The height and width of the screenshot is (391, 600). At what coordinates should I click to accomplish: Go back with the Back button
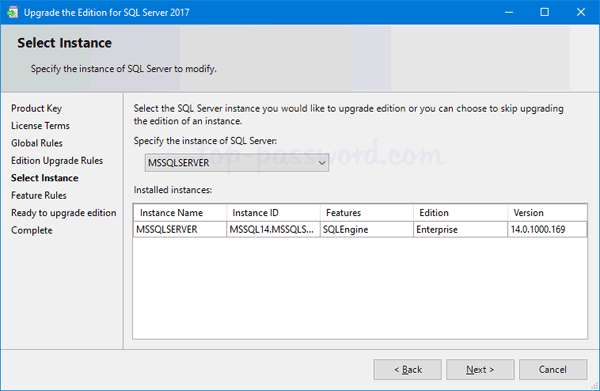pyautogui.click(x=408, y=369)
